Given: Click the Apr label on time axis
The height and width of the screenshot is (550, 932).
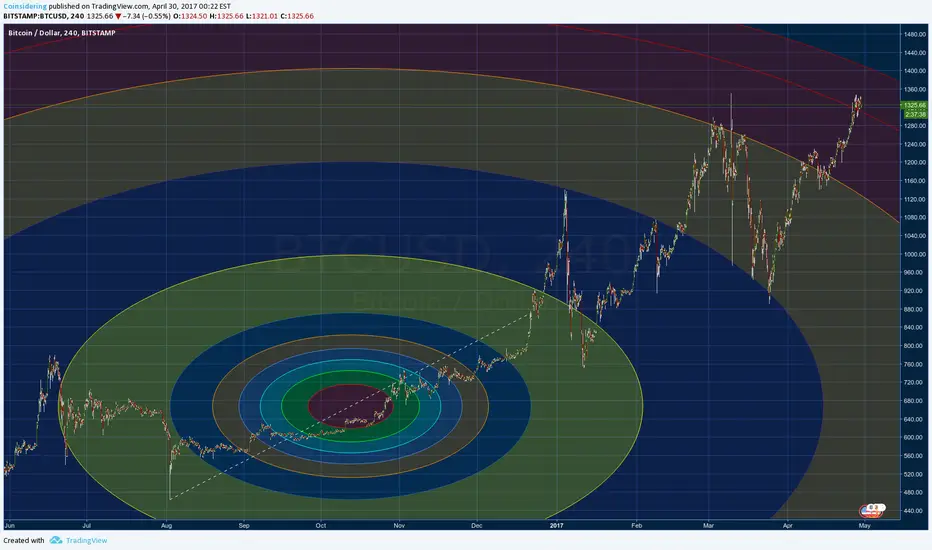Looking at the screenshot, I should tap(788, 526).
